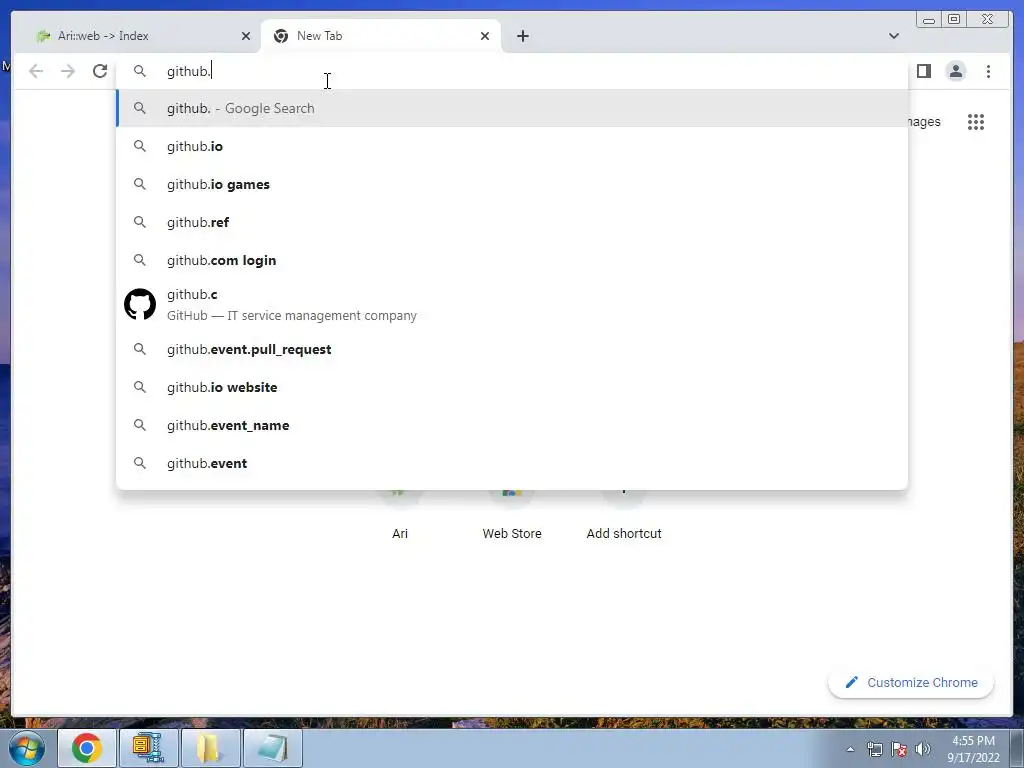Image resolution: width=1024 pixels, height=768 pixels.
Task: Pick the github.ref suggestion
Action: click(x=512, y=222)
